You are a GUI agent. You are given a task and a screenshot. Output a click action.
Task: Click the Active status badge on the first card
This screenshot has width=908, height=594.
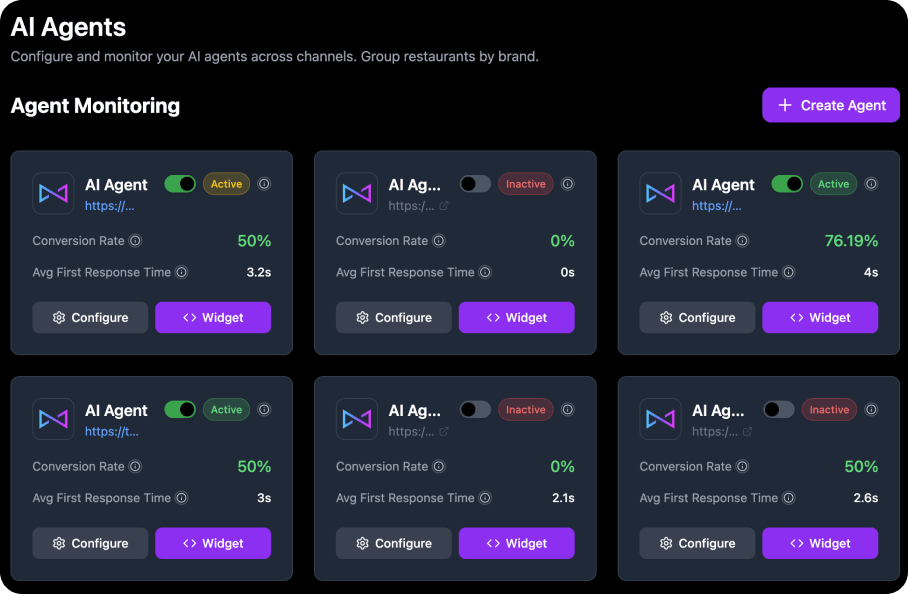tap(226, 184)
